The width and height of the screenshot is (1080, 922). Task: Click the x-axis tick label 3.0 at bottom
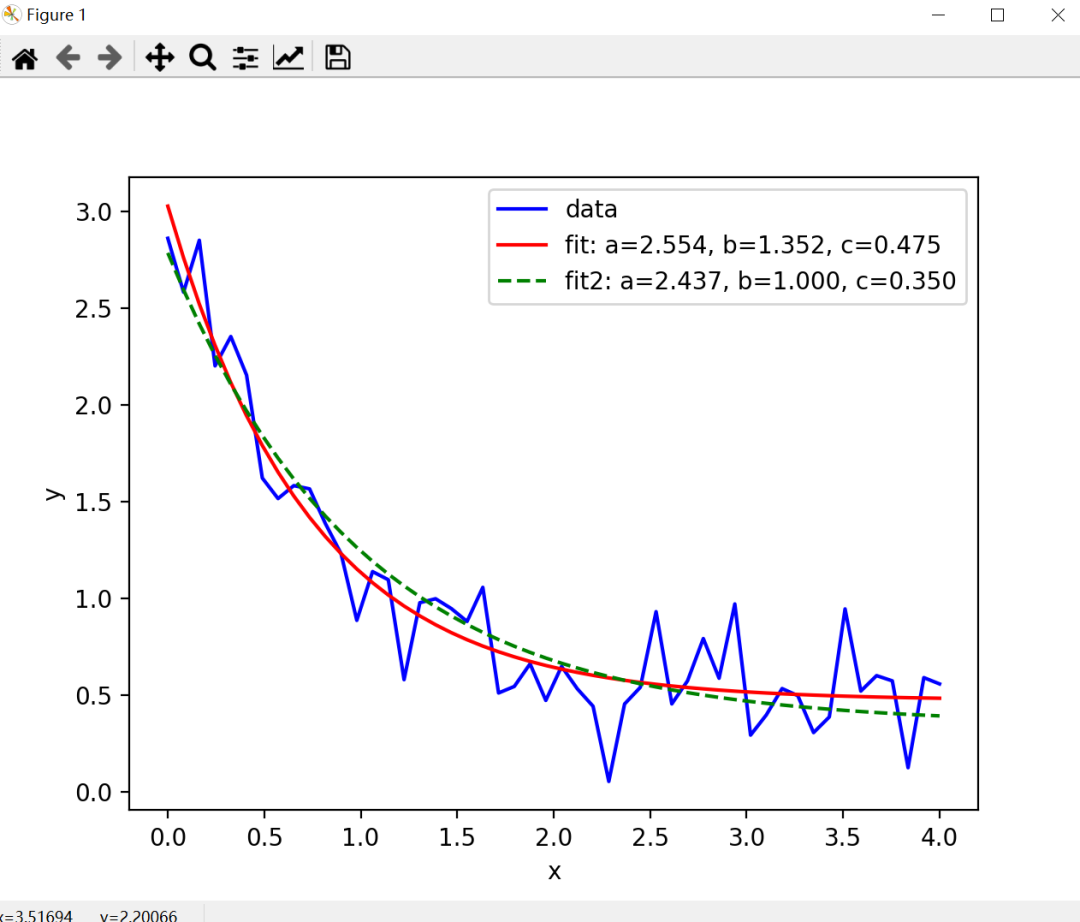point(747,838)
